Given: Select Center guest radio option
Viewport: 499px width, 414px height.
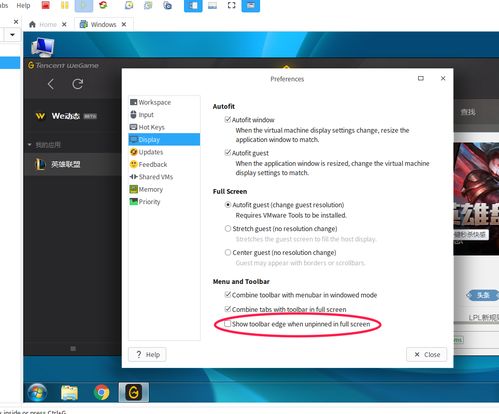Looking at the screenshot, I should (228, 252).
